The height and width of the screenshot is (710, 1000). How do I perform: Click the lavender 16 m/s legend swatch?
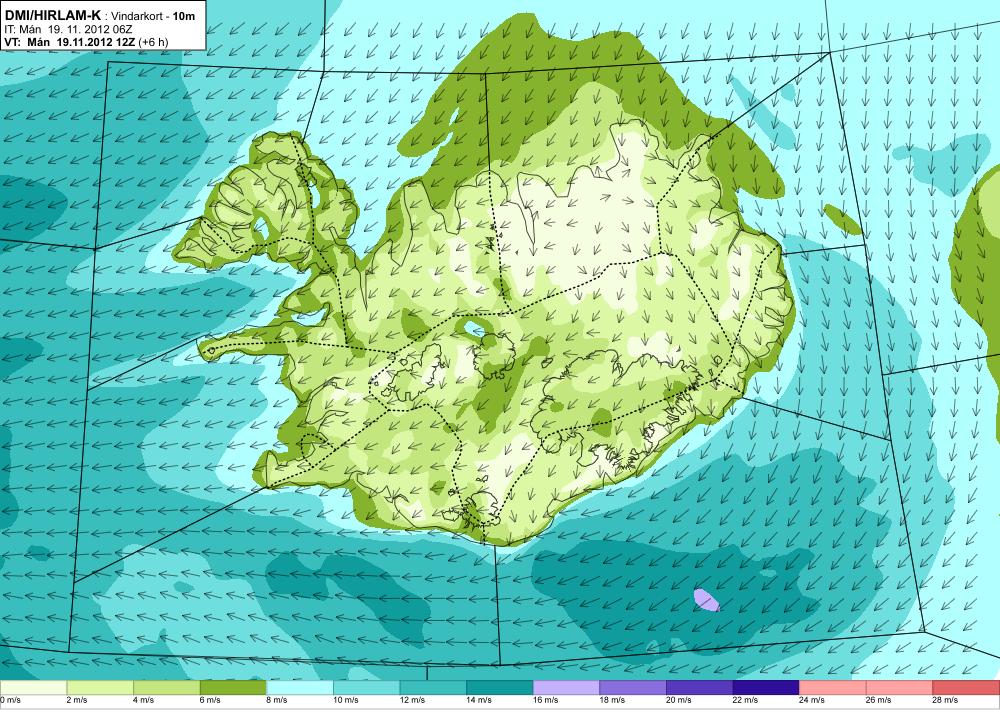click(566, 687)
